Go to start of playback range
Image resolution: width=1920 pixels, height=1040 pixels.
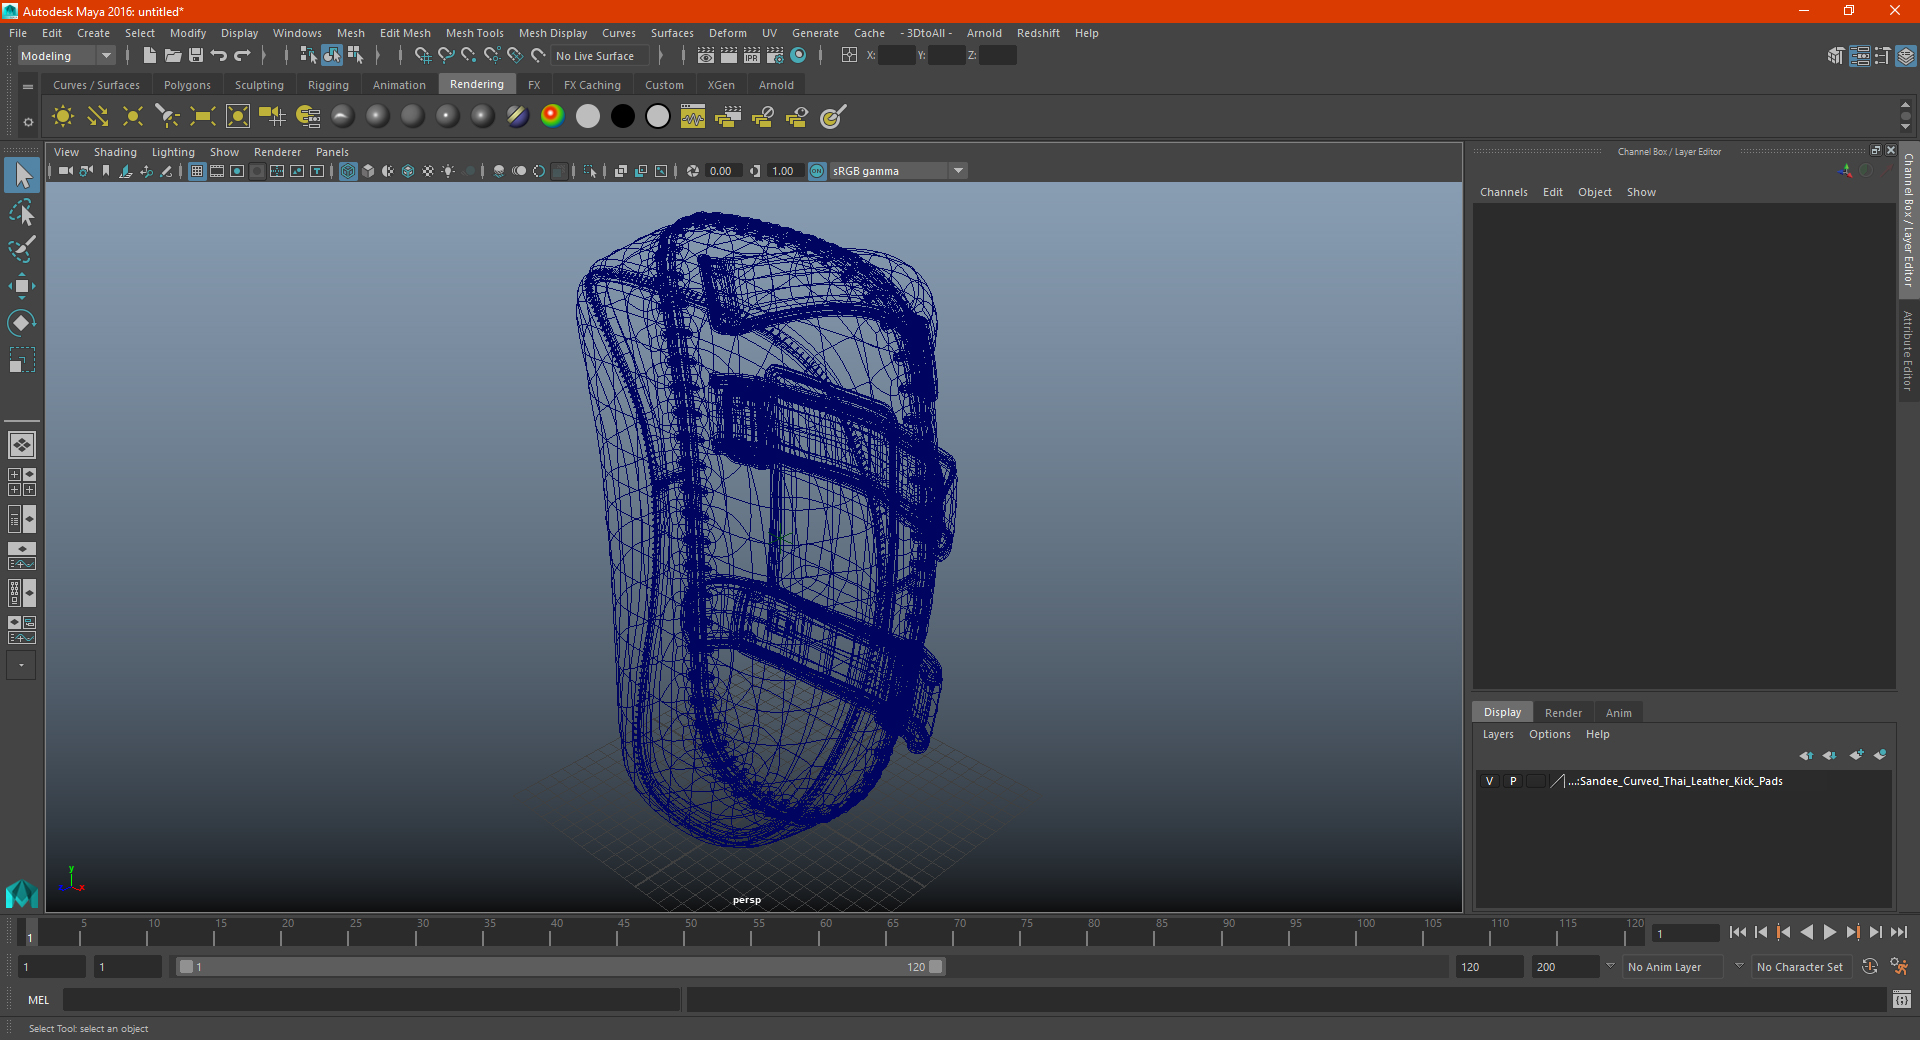pos(1737,932)
